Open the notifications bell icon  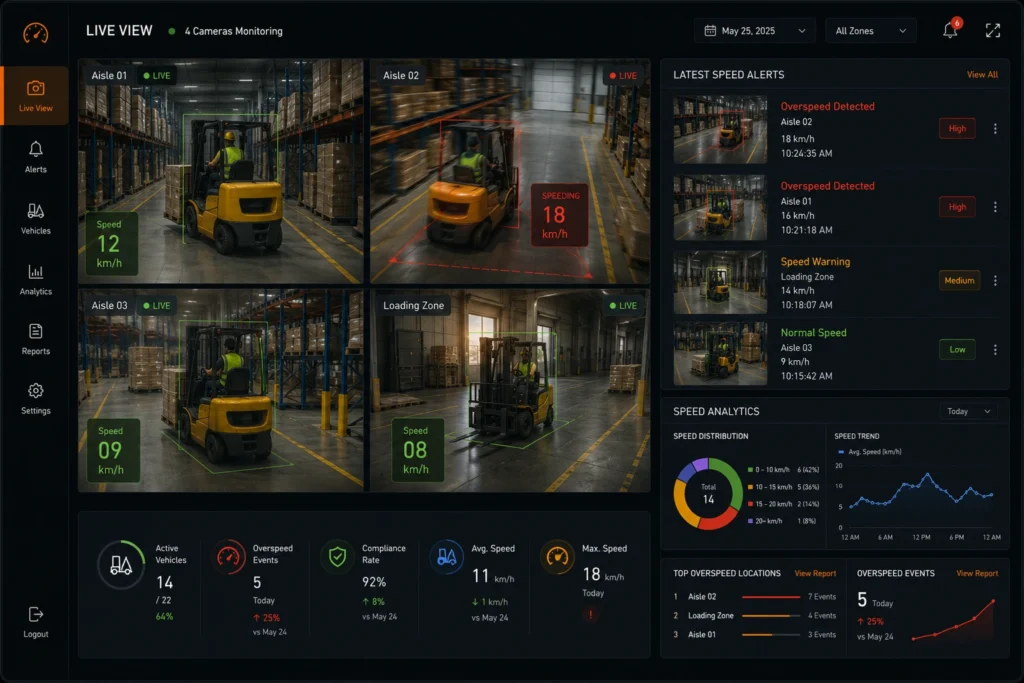[950, 30]
